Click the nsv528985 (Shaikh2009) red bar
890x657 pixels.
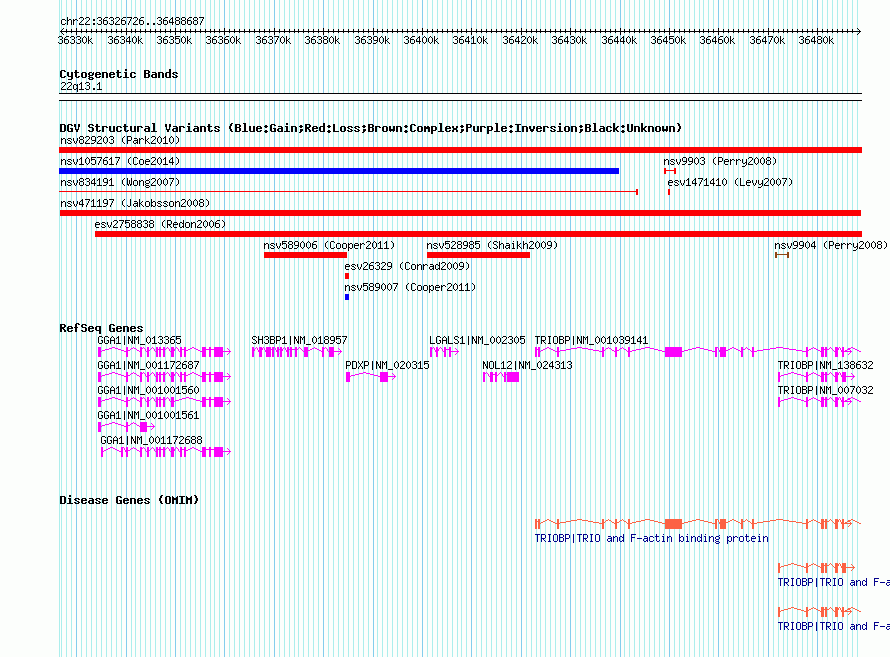coord(478,255)
